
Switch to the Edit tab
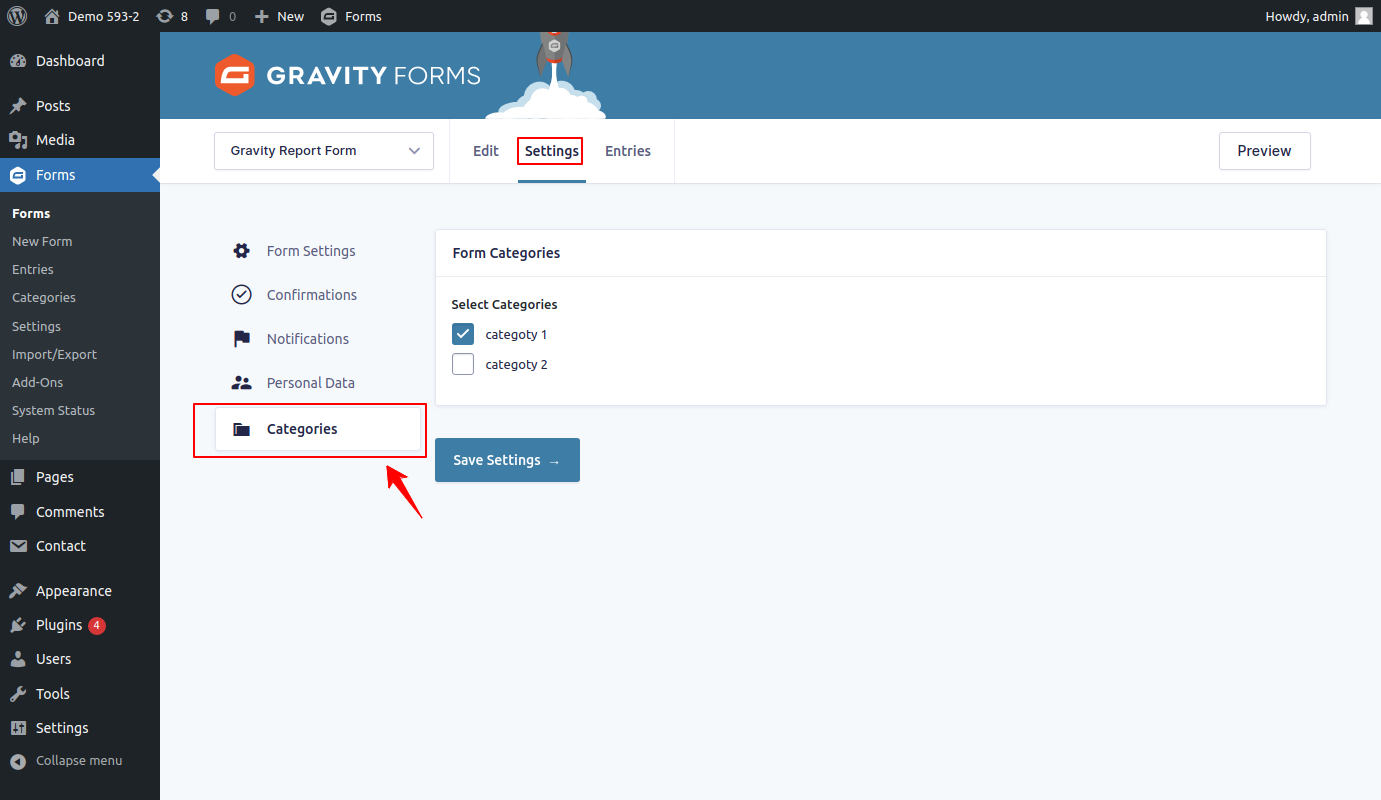click(486, 151)
